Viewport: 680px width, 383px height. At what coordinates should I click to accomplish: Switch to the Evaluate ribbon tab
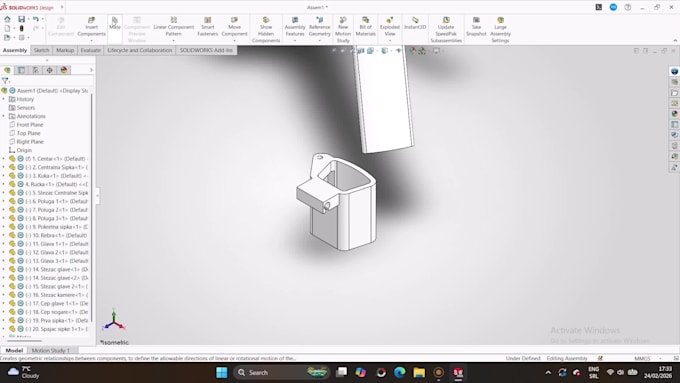tap(90, 50)
